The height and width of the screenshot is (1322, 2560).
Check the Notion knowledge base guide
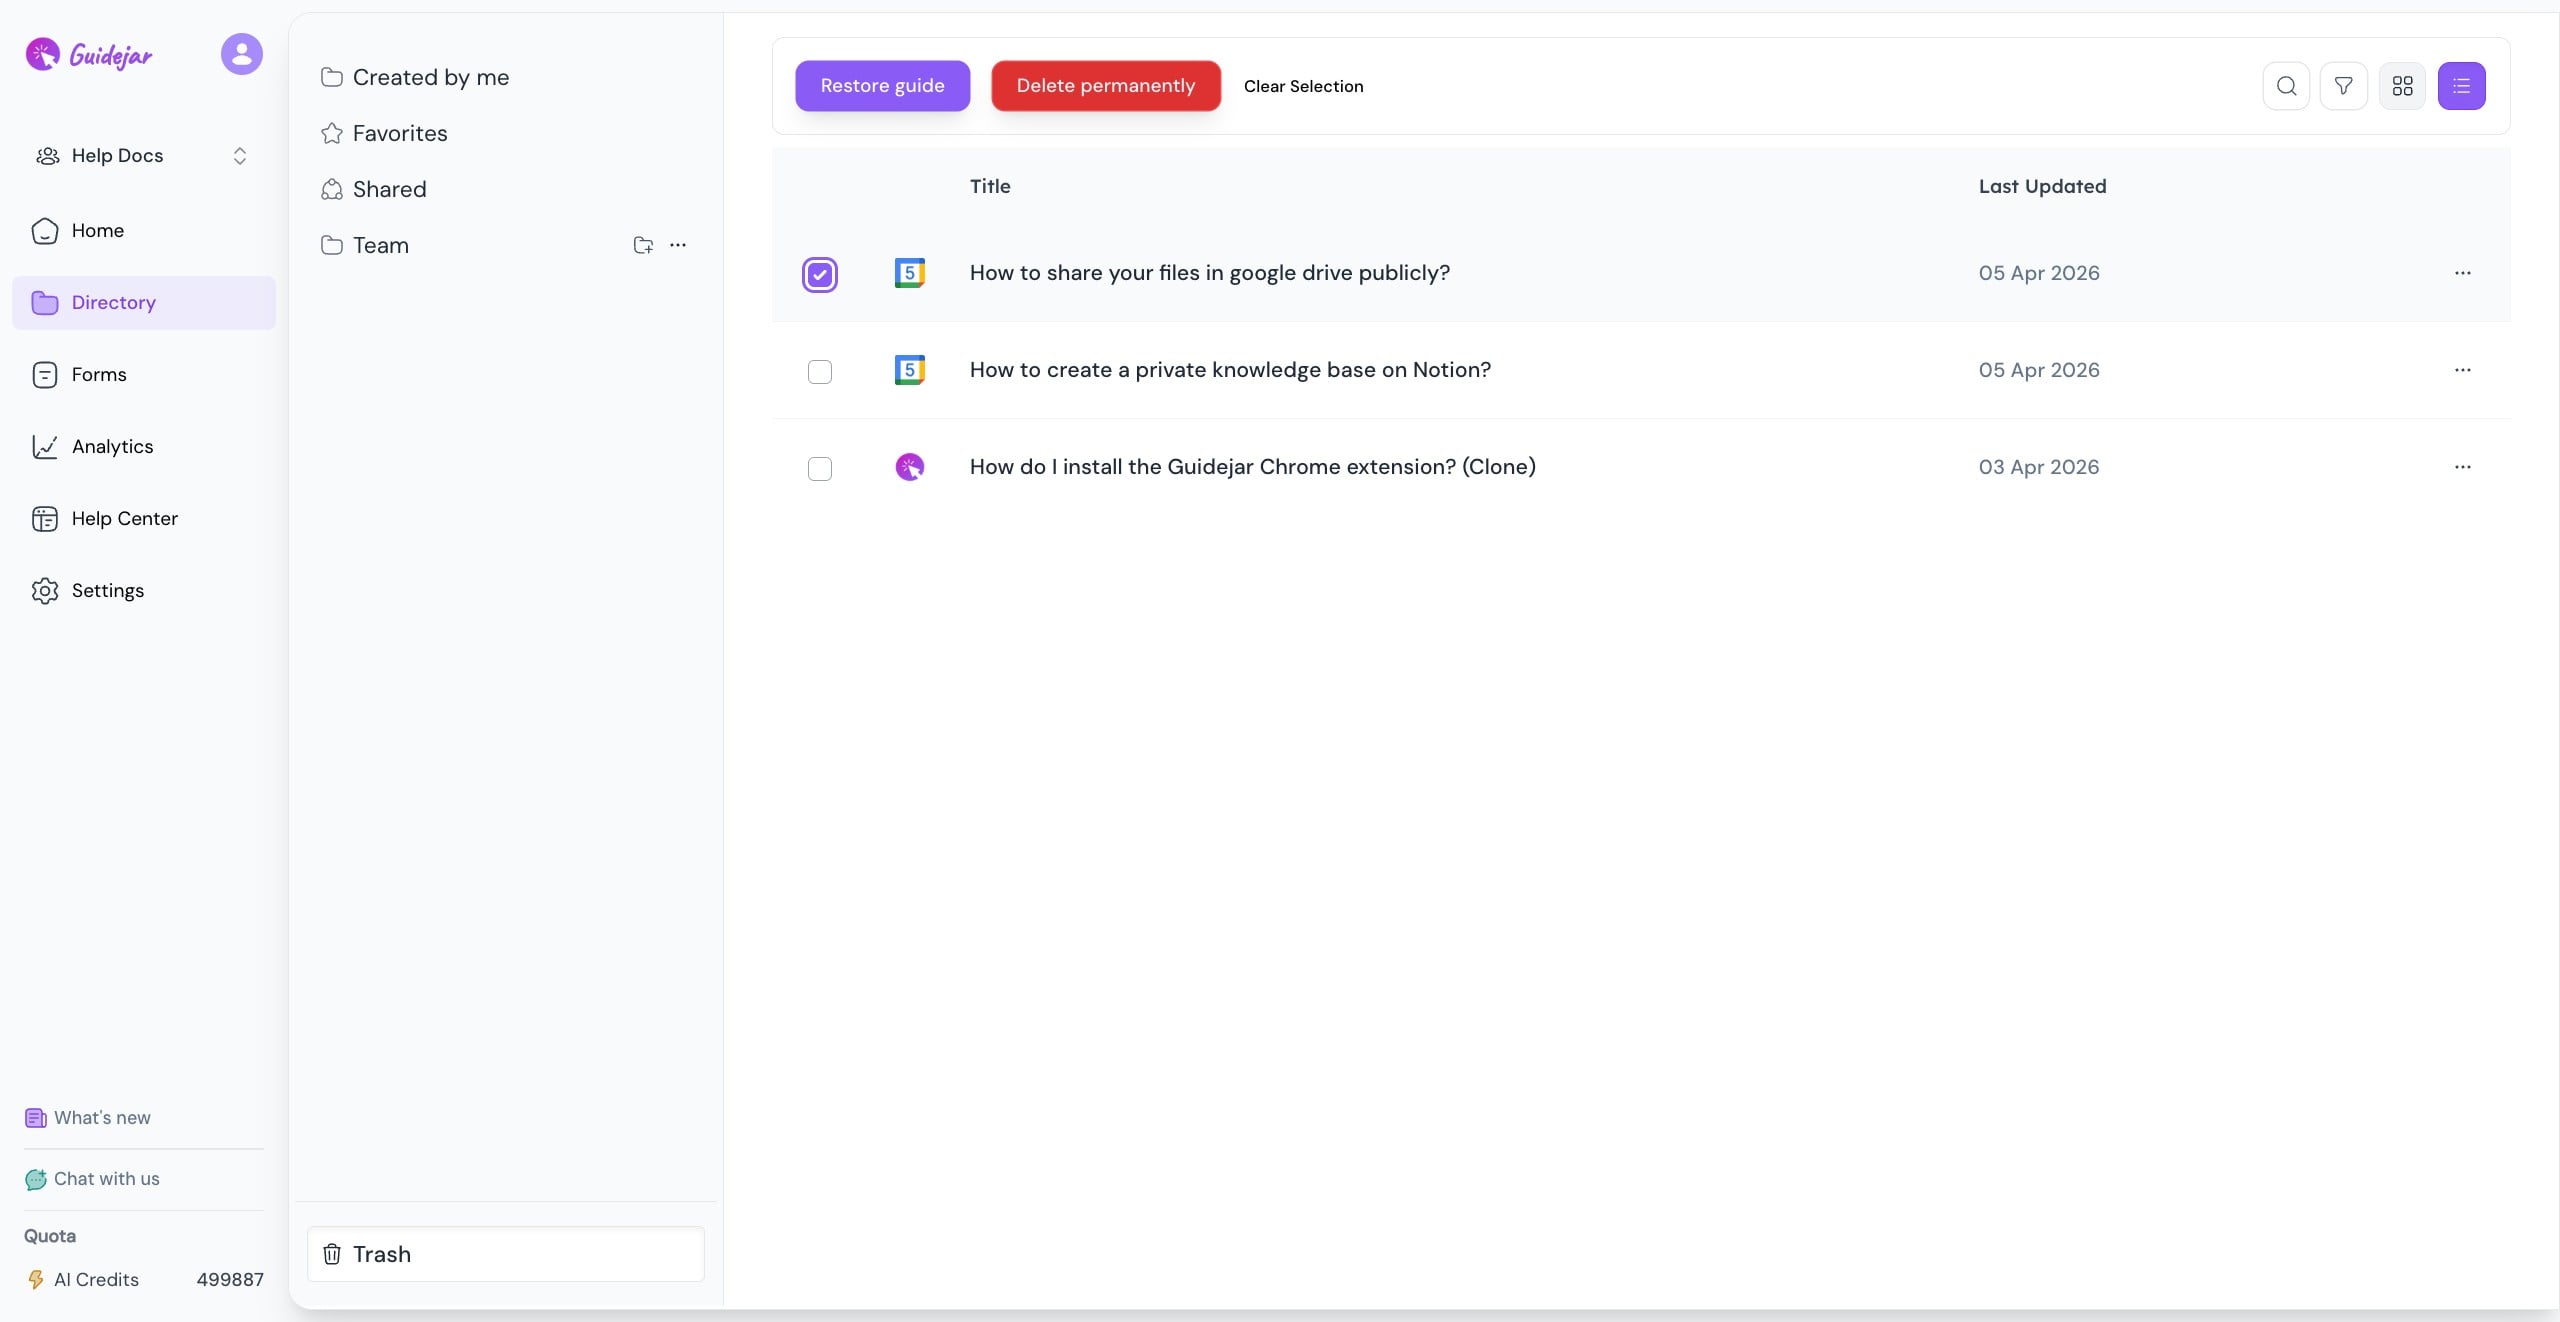(x=819, y=372)
